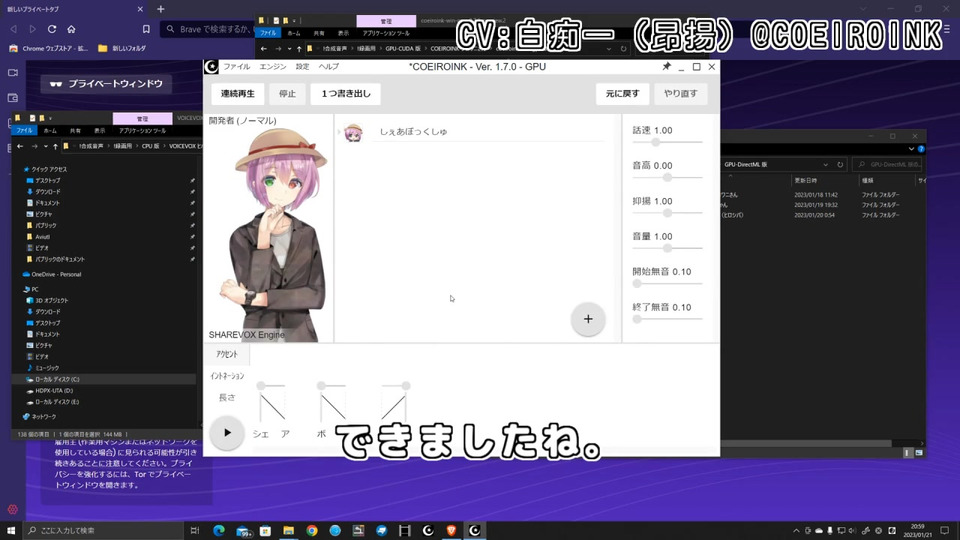
Task: Click the bookmark icon in Brave toolbar
Action: click(146, 29)
